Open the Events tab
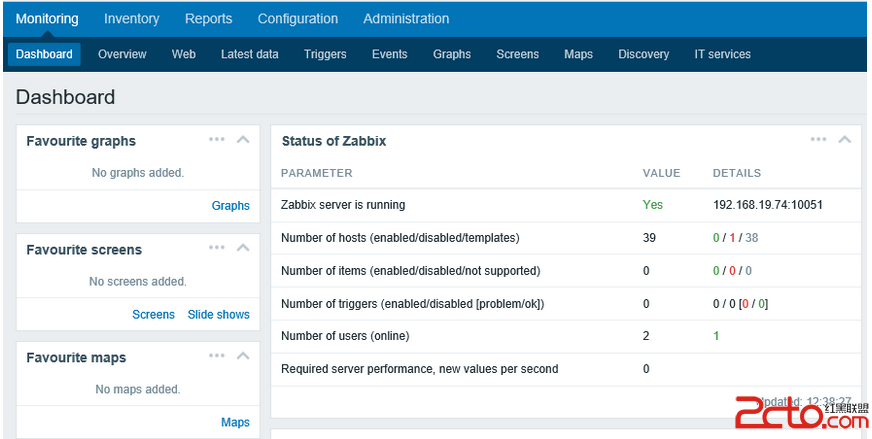872x439 pixels. click(x=389, y=54)
